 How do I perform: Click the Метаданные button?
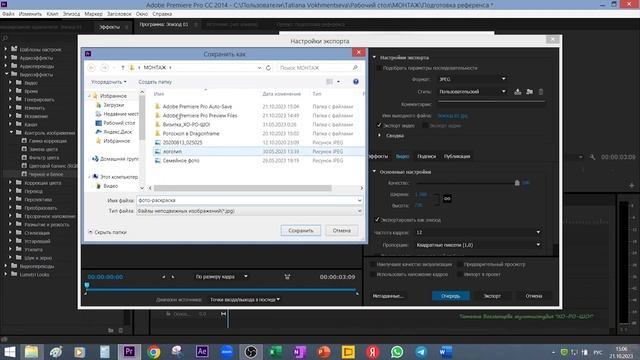click(388, 296)
